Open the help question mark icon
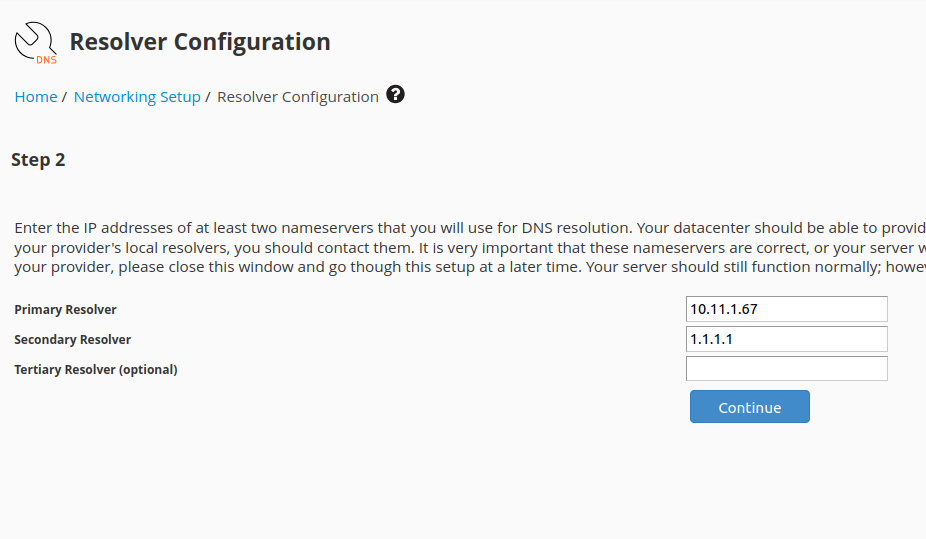This screenshot has width=926, height=539. click(396, 95)
